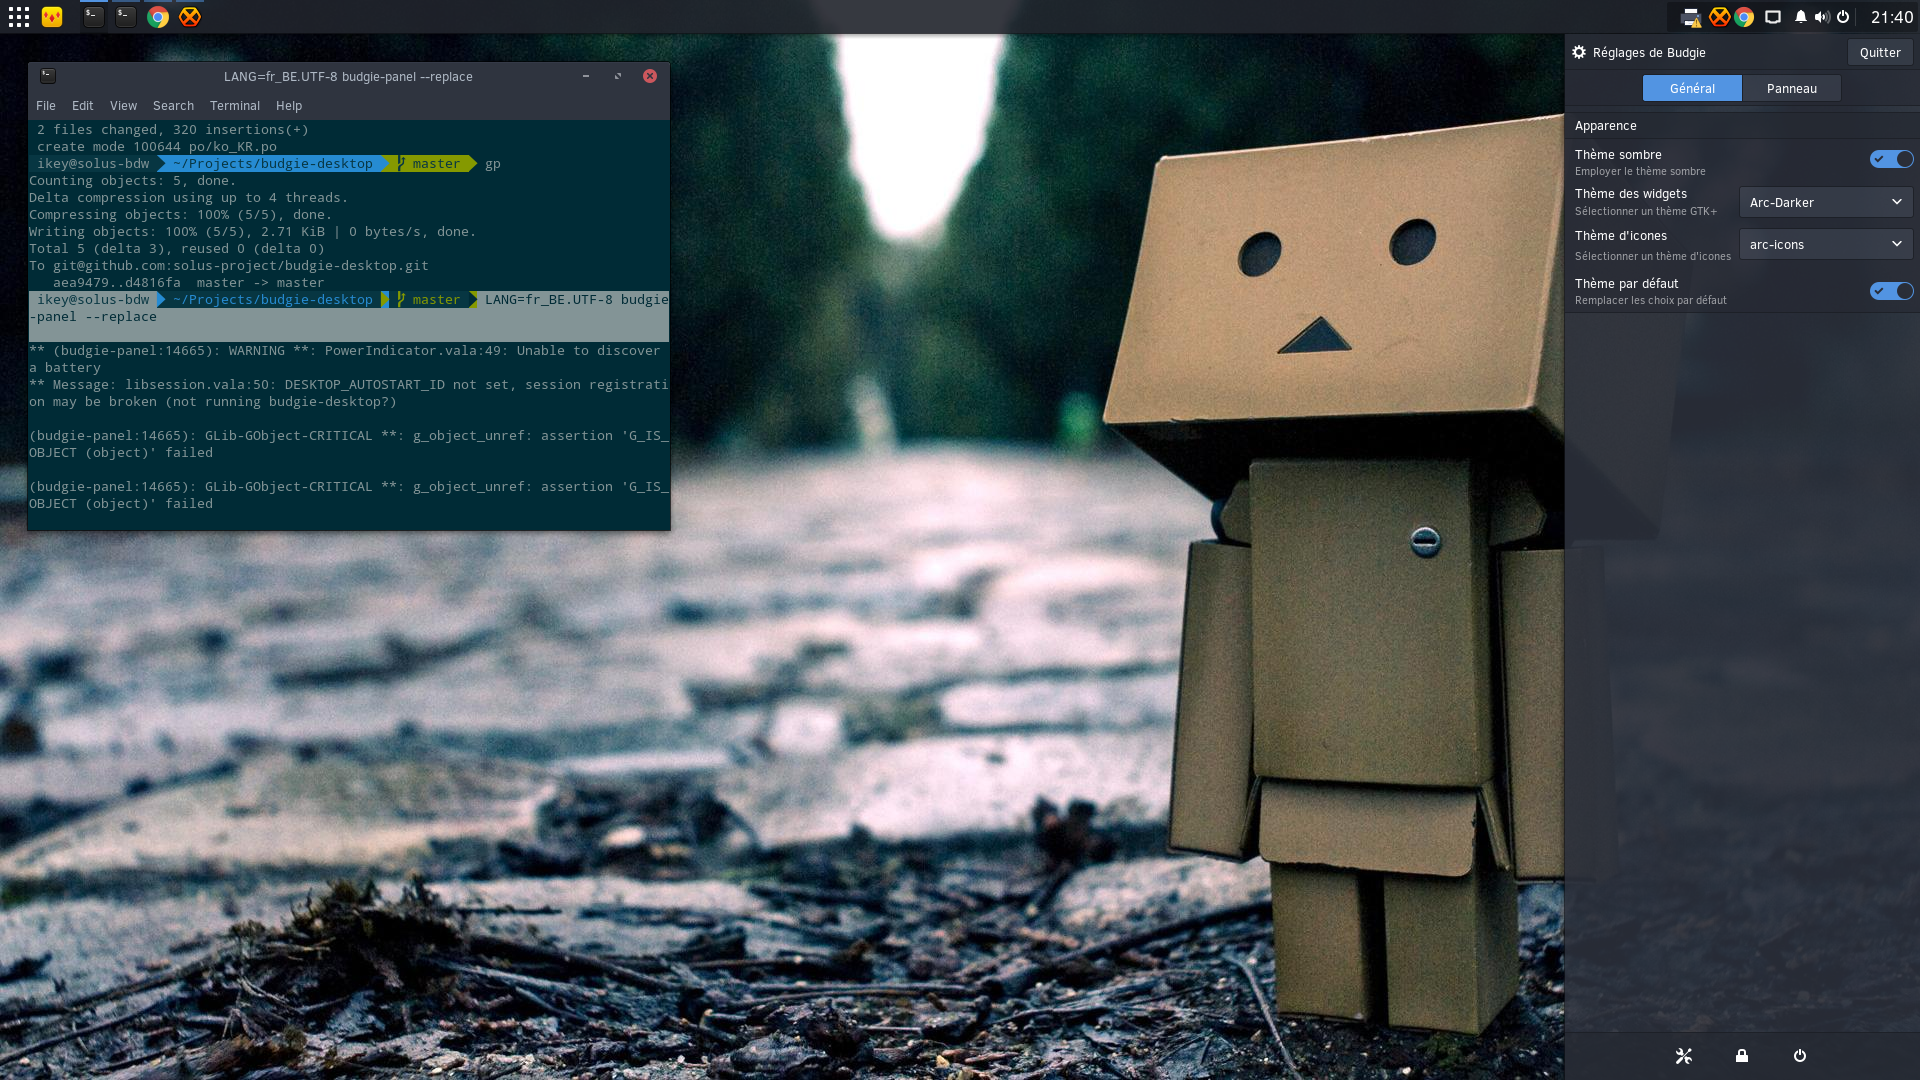Click the 'Compressing objects: 100% (5/5), done.' line
The height and width of the screenshot is (1080, 1920).
point(180,215)
